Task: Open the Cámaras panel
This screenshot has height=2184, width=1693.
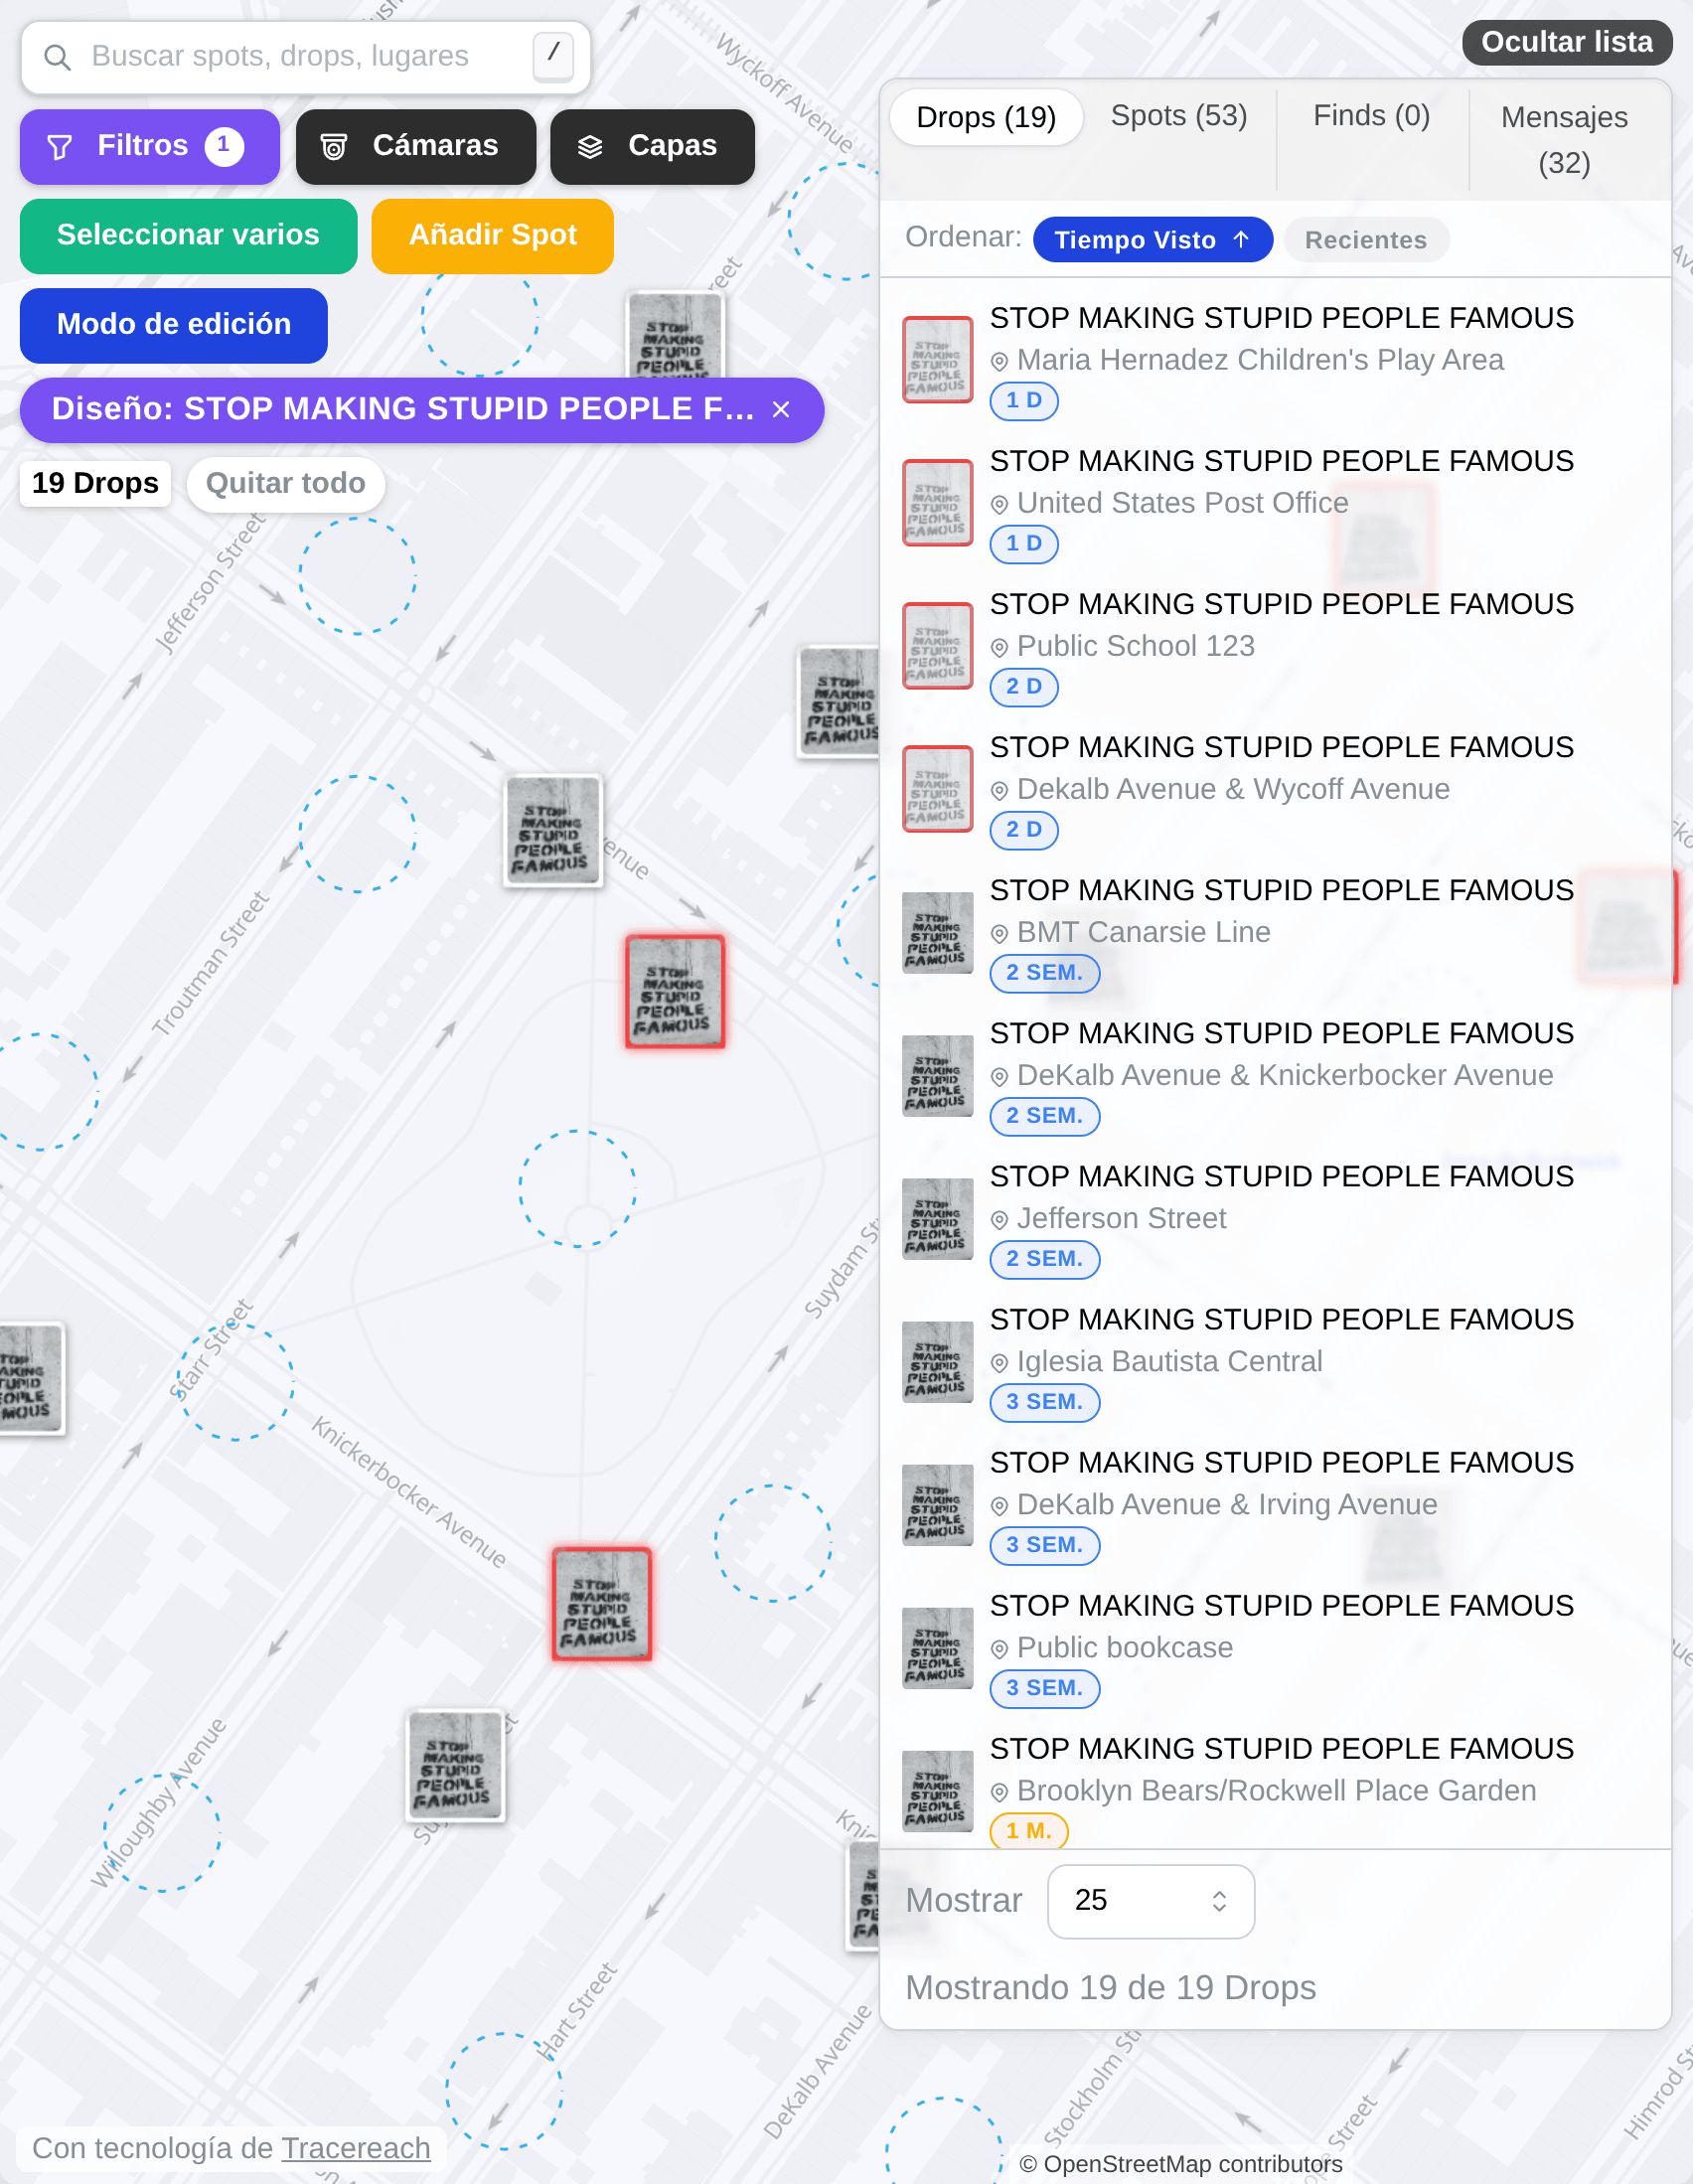Action: (x=415, y=146)
